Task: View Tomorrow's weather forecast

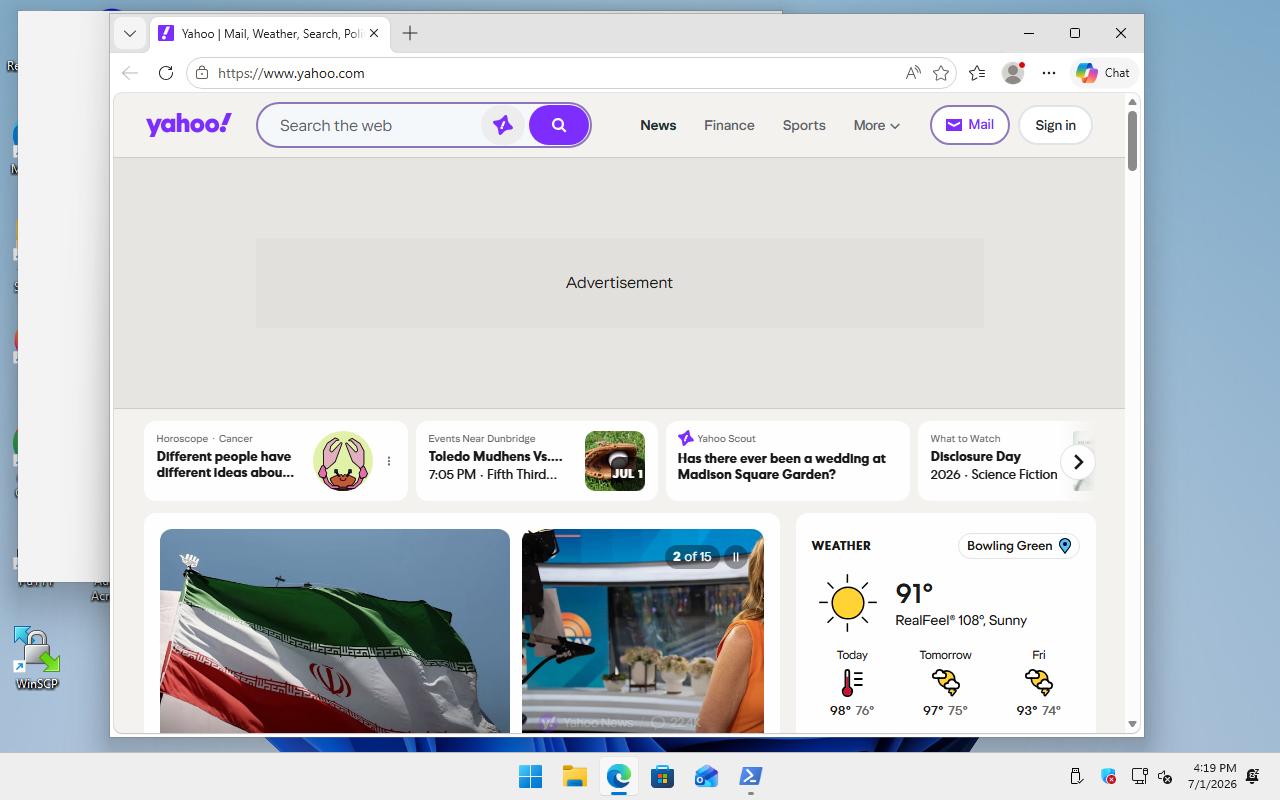Action: [945, 683]
